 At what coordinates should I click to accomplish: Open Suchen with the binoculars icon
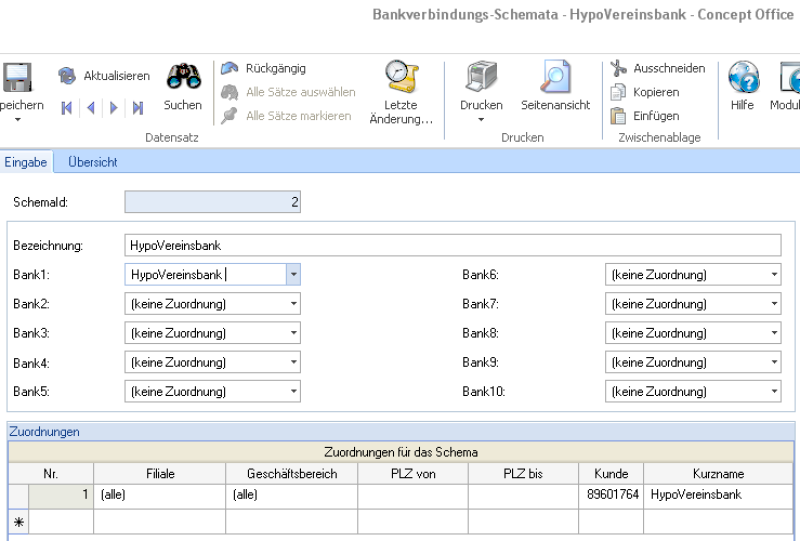[184, 77]
